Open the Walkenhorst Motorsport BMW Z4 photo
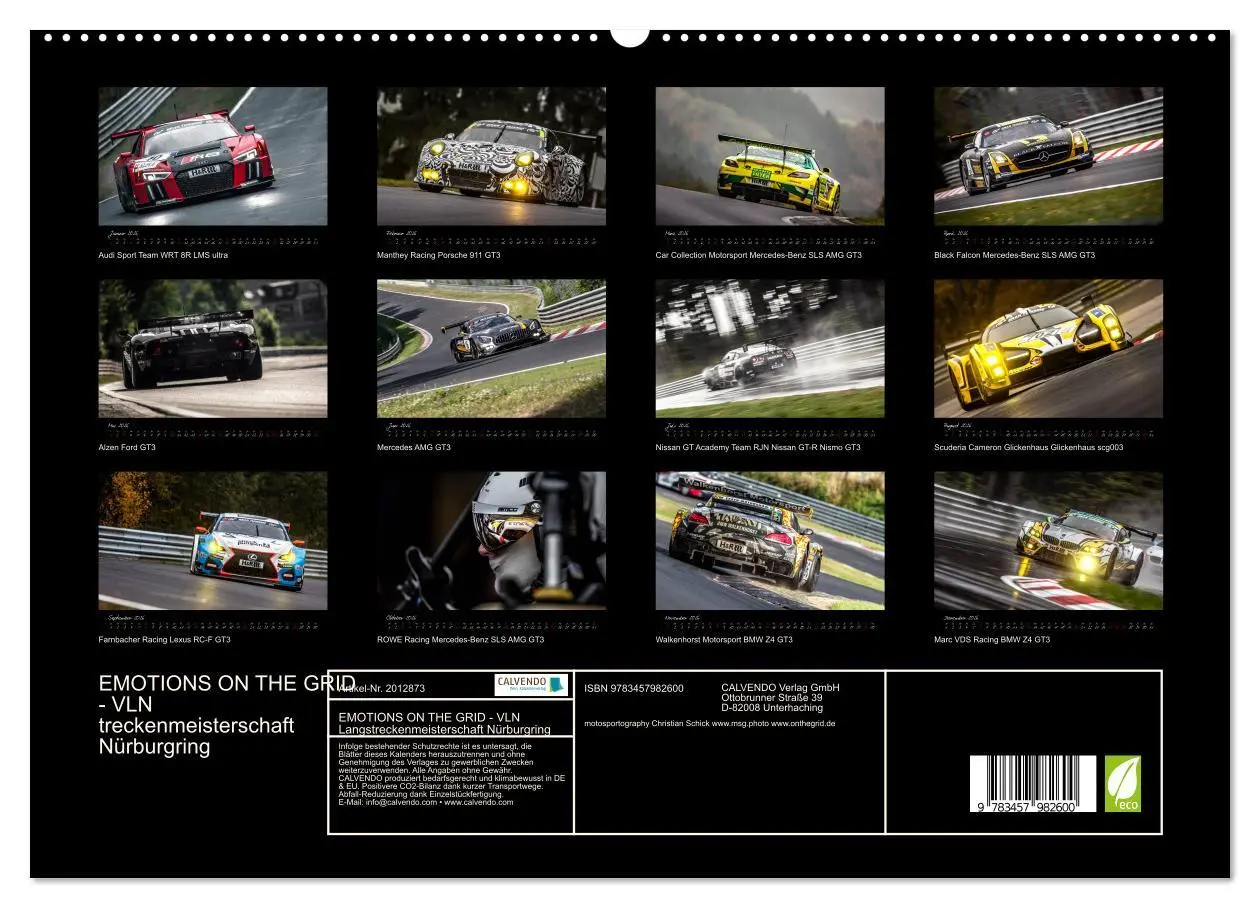The height and width of the screenshot is (908, 1260). [770, 541]
